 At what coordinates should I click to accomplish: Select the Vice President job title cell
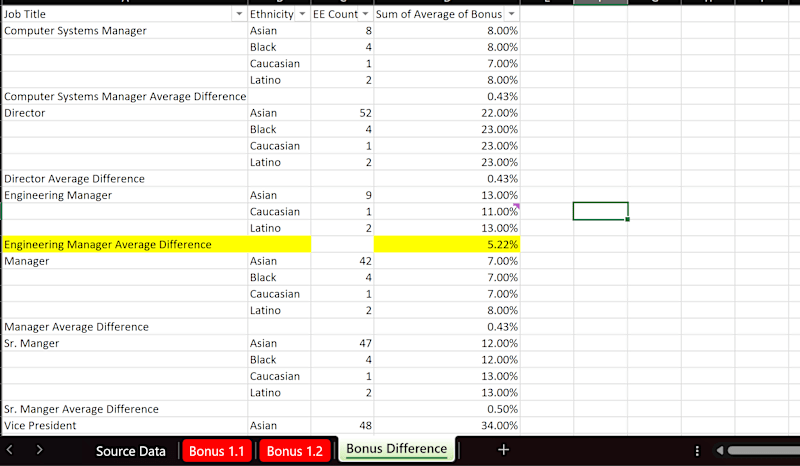coord(125,425)
